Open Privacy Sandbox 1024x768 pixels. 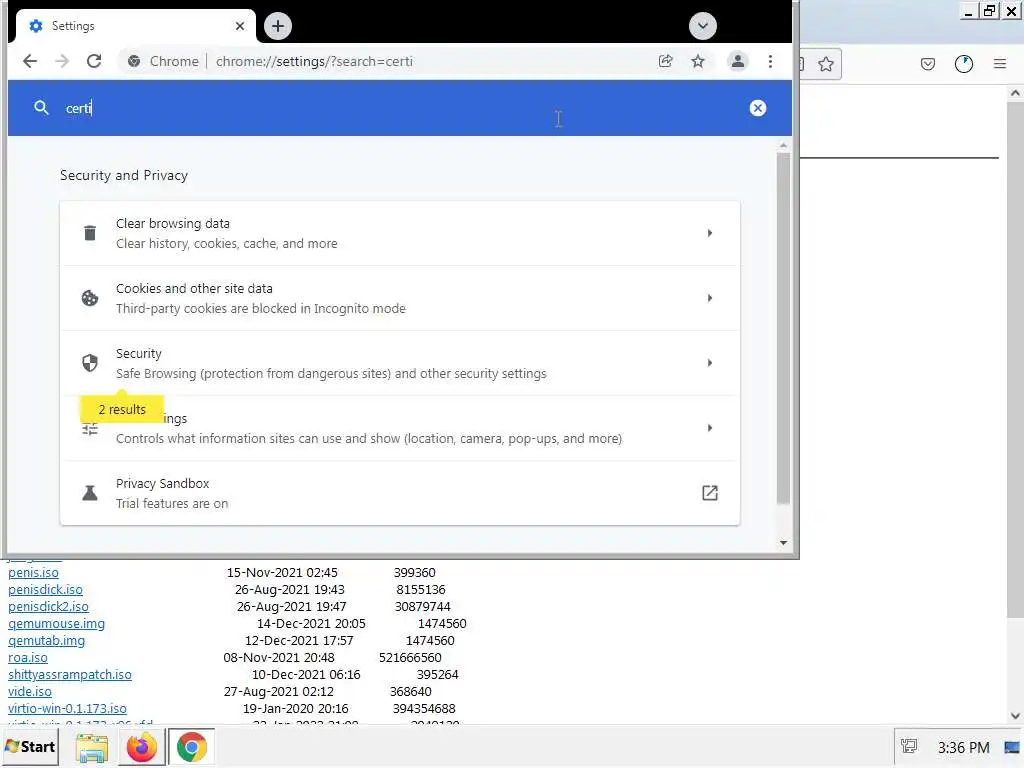pyautogui.click(x=400, y=493)
